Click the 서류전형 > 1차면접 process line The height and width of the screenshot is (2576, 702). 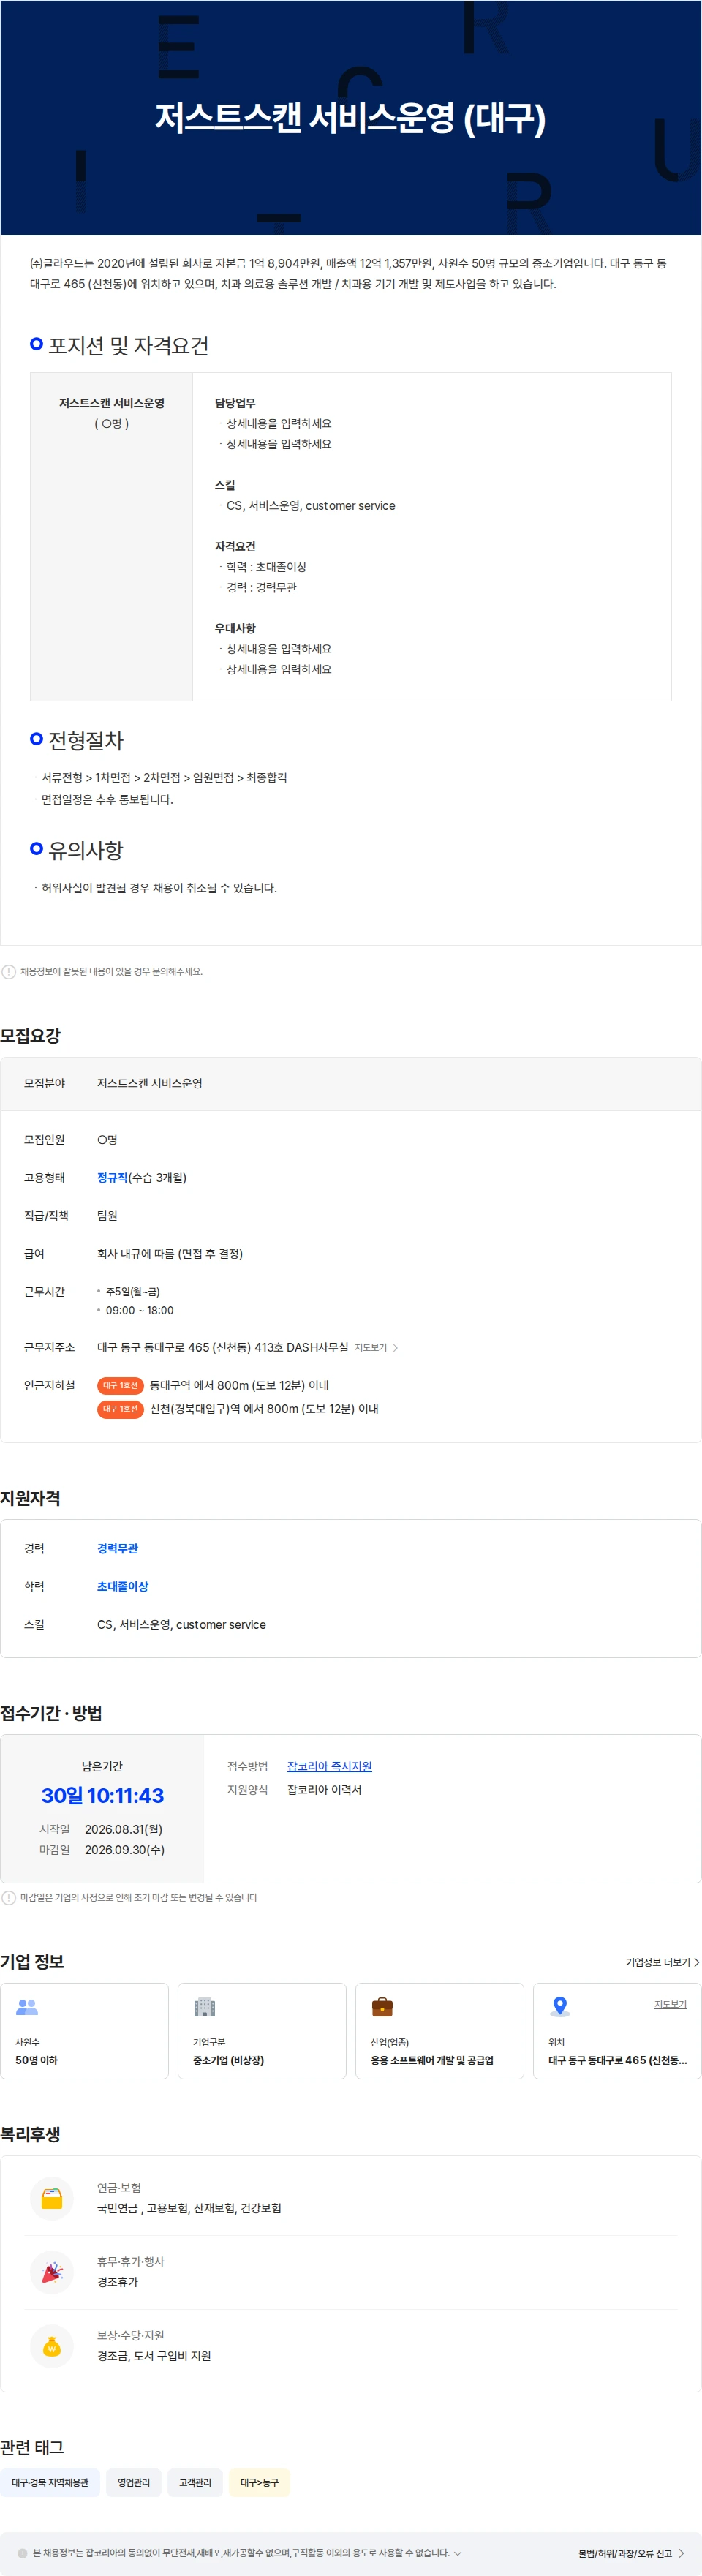coord(164,777)
